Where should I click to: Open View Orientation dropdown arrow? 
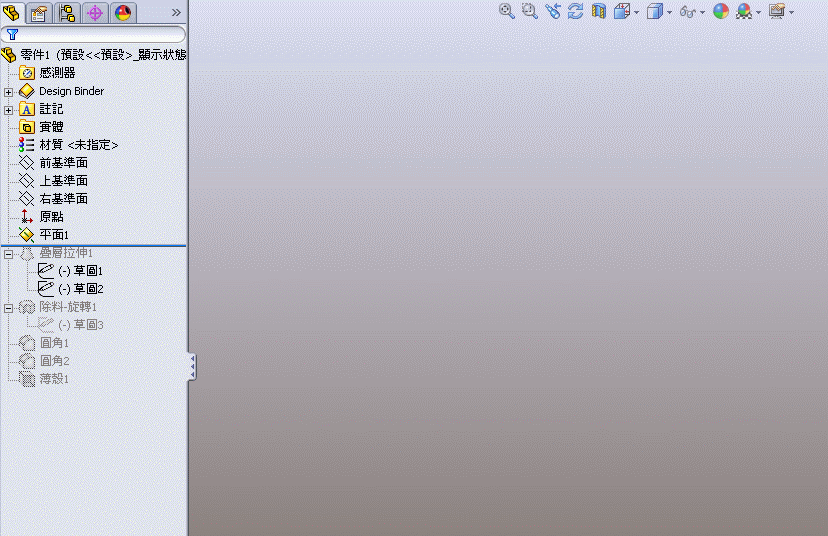(636, 12)
